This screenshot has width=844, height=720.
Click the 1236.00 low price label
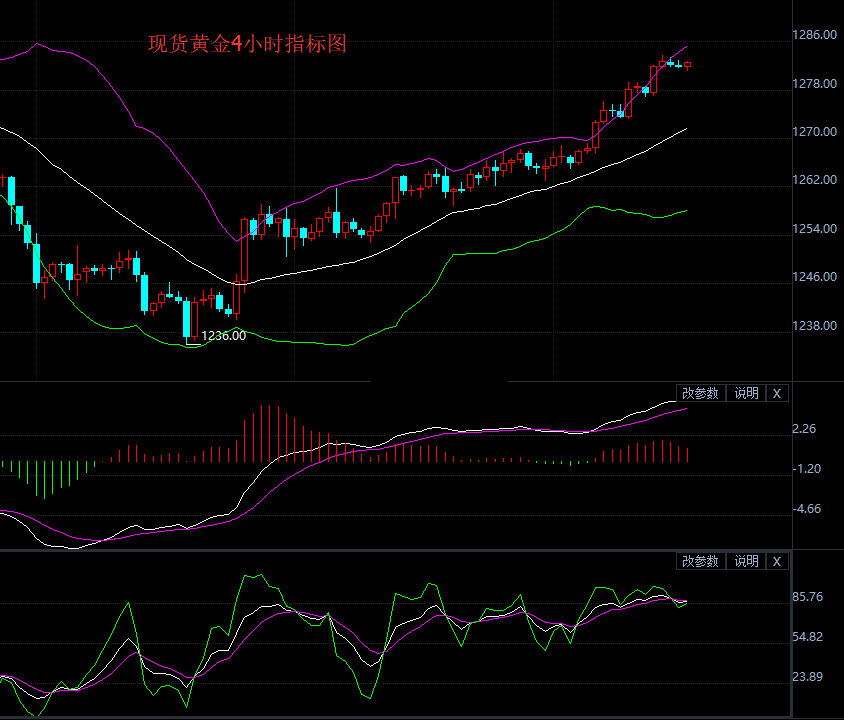pos(224,336)
